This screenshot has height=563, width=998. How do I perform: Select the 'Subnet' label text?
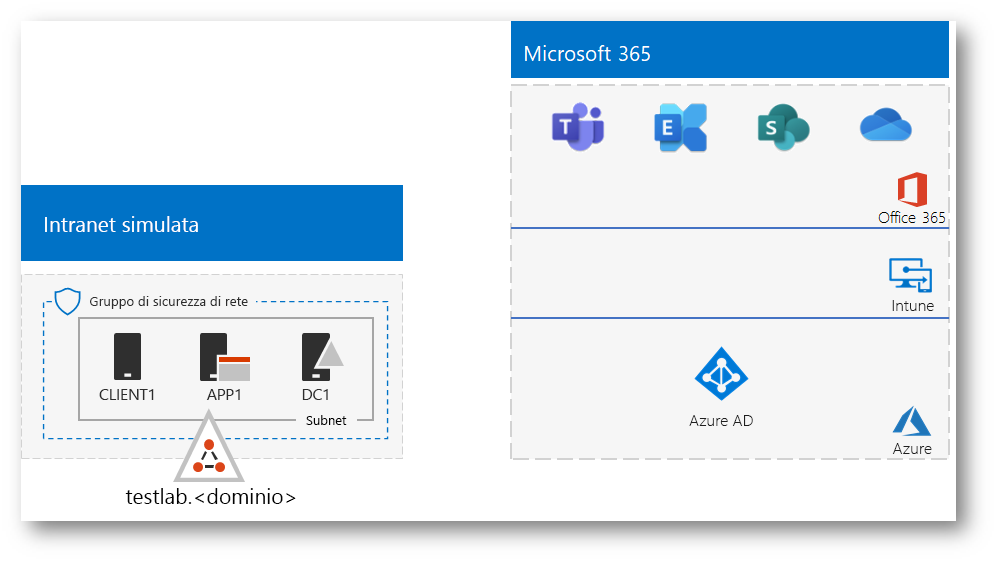click(326, 421)
